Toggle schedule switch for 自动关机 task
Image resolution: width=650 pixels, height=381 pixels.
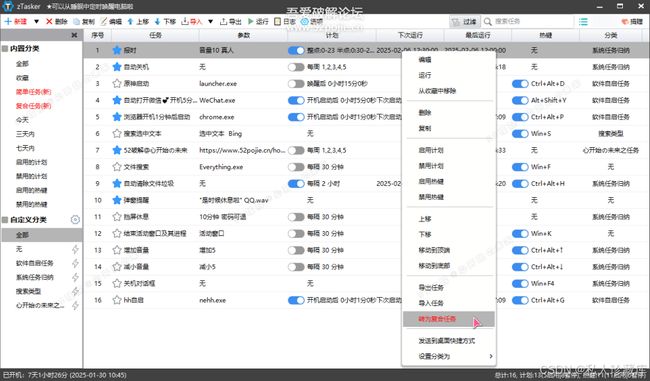click(x=296, y=67)
